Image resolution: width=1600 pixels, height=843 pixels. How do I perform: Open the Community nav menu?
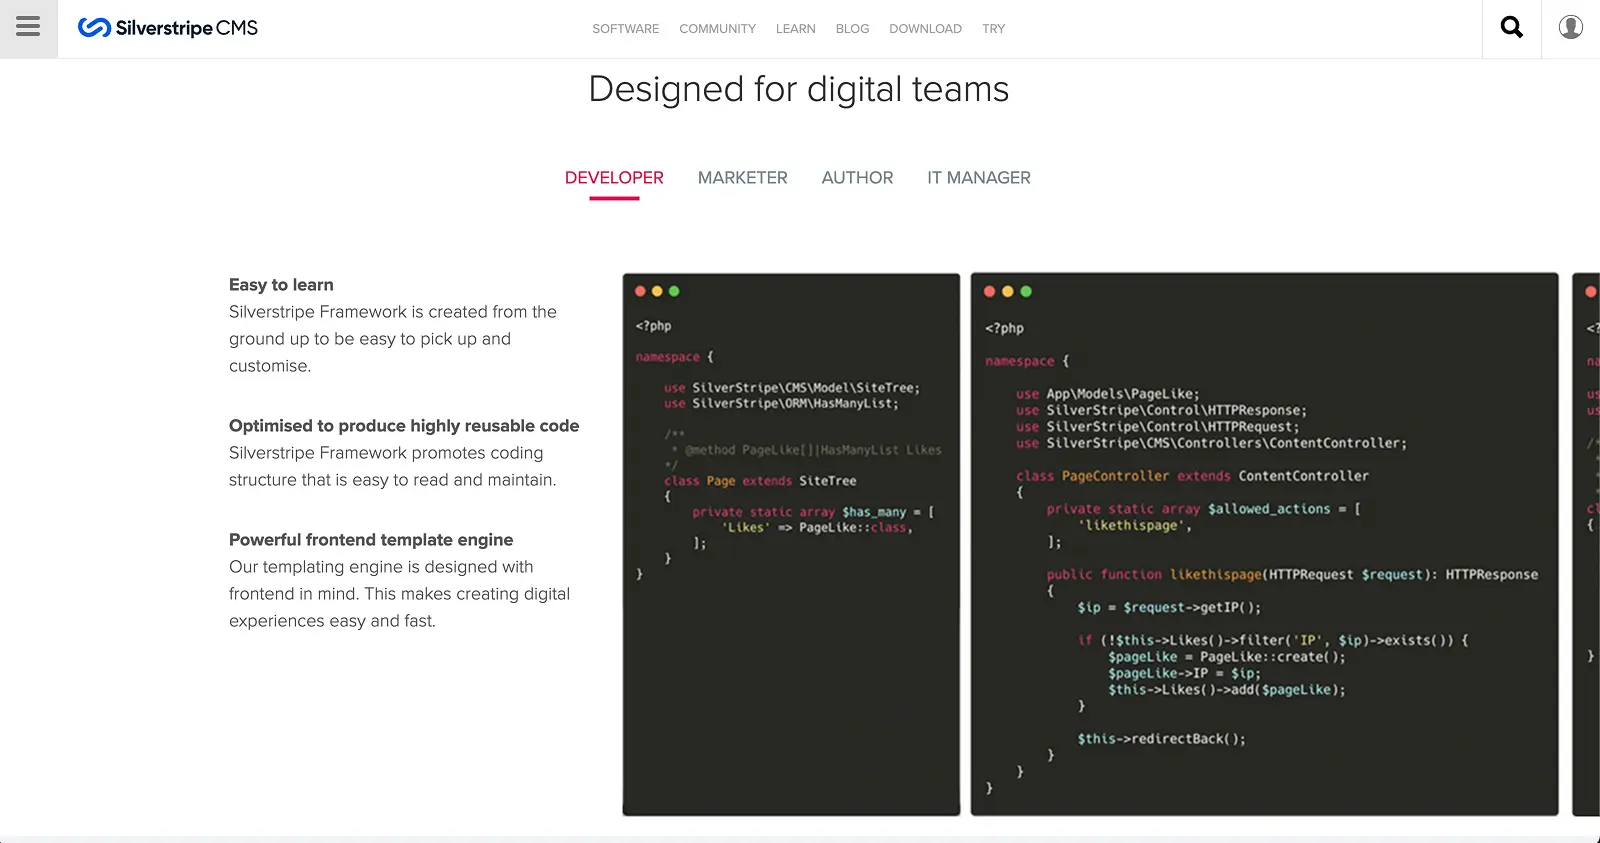pos(718,29)
